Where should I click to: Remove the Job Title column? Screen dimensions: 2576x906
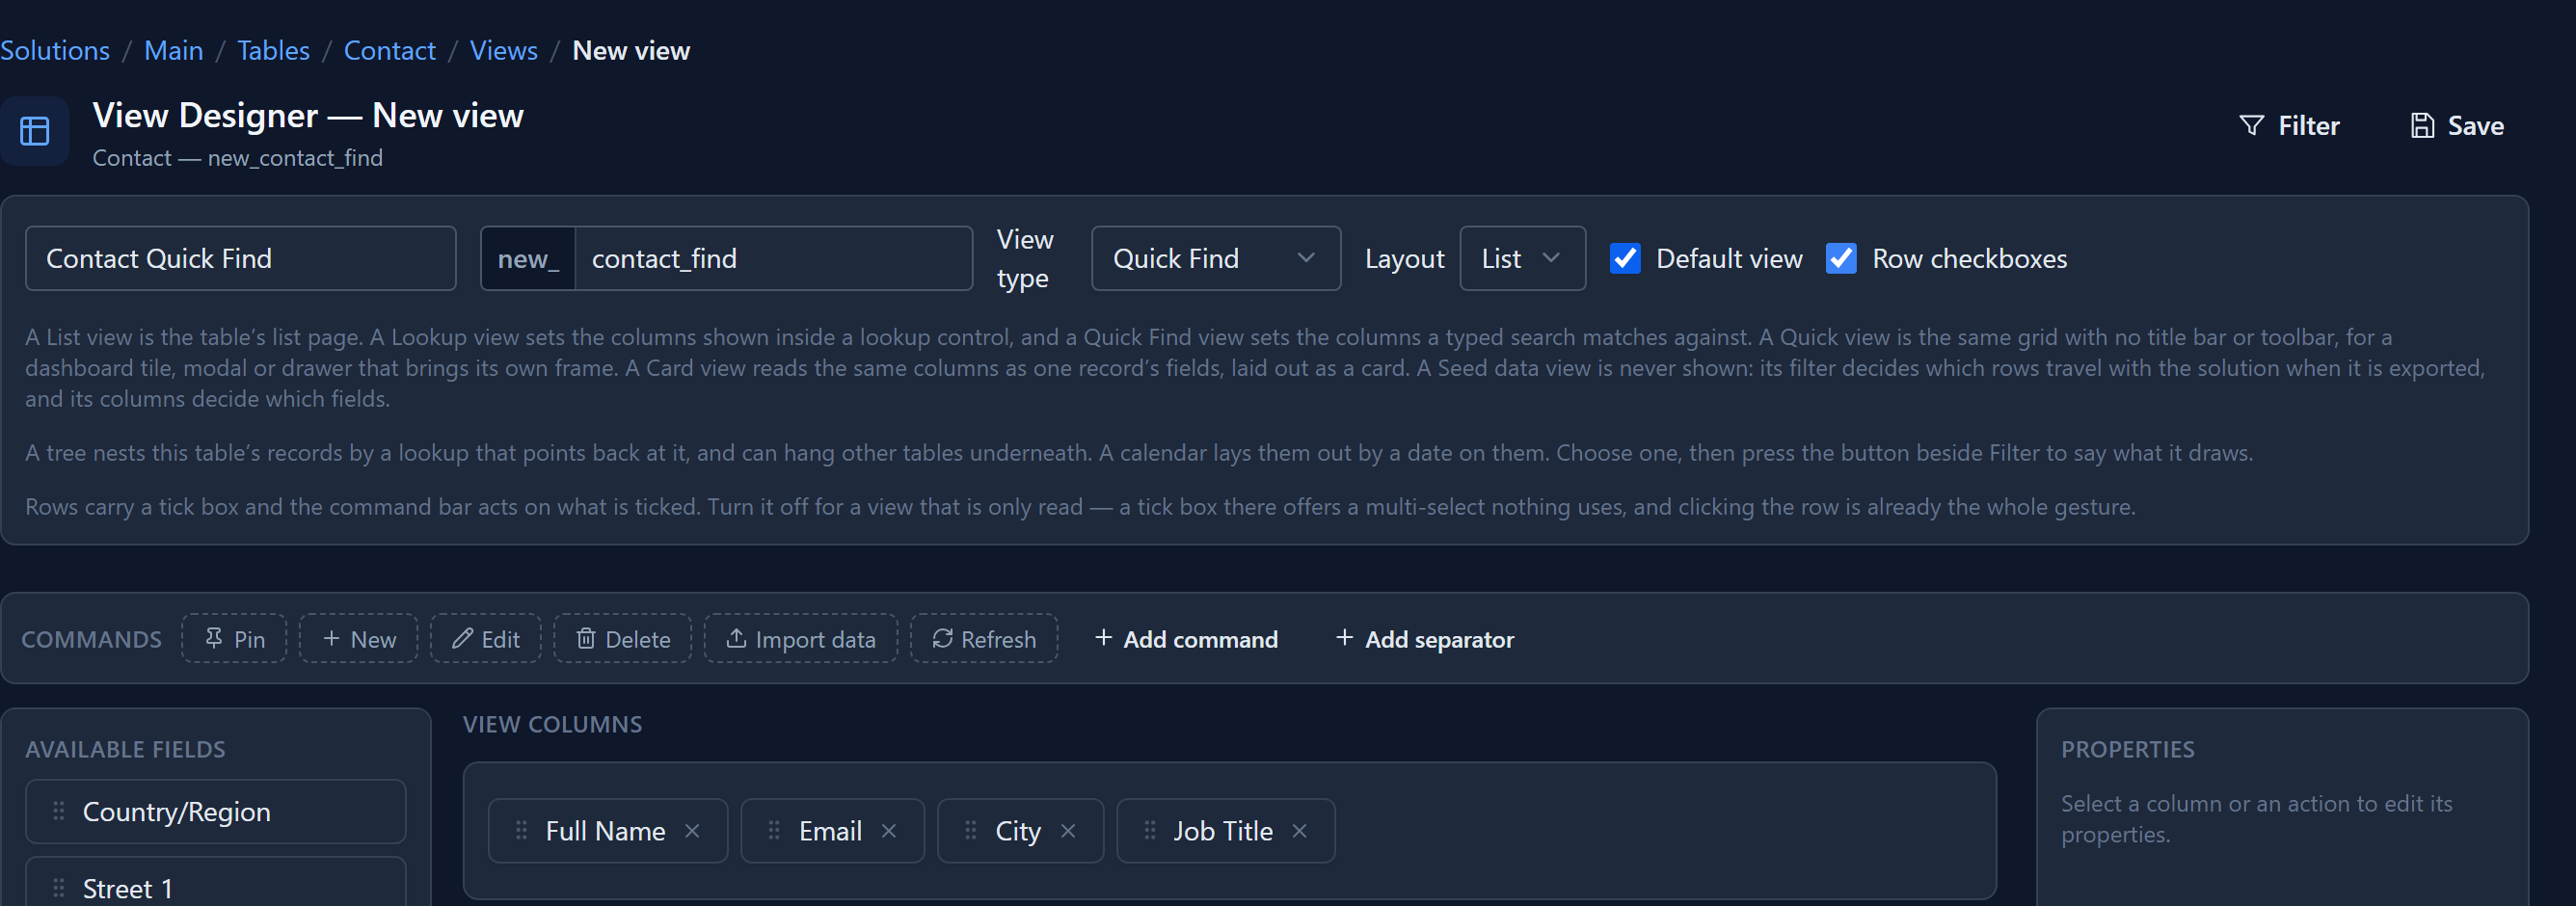coord(1299,831)
